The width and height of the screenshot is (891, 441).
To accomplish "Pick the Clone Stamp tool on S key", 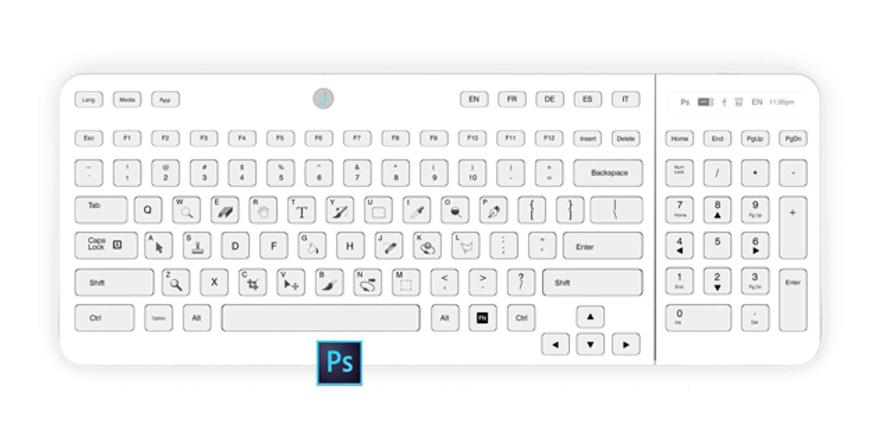I will click(x=197, y=246).
